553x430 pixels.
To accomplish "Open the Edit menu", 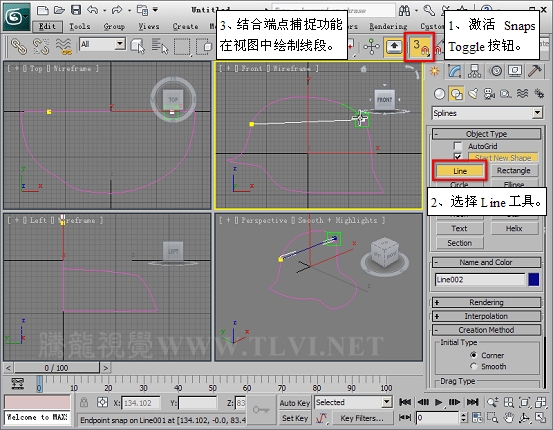I will pos(47,26).
